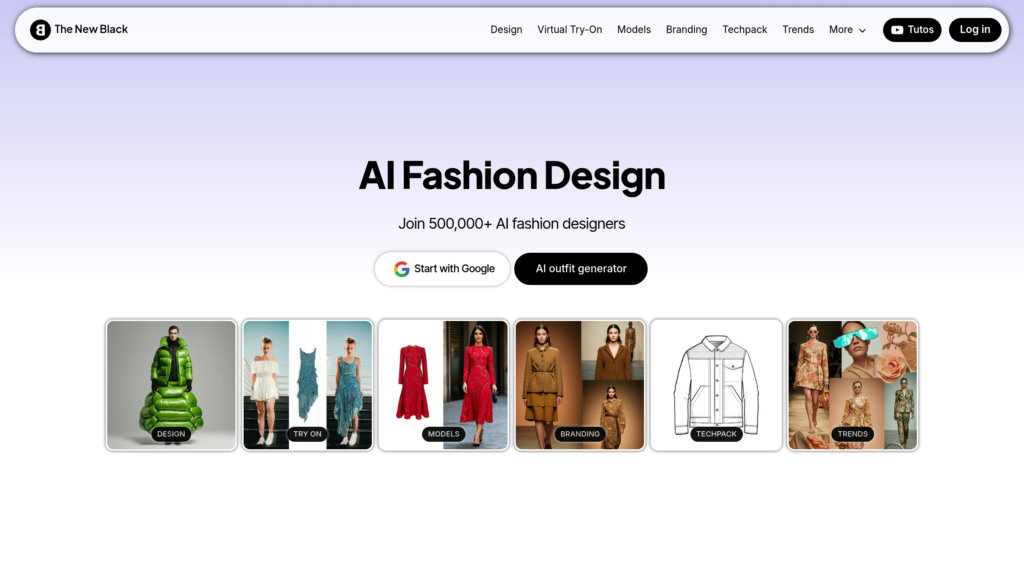Open the TRY ON dress thumbnail
The image size is (1024, 576).
click(308, 385)
